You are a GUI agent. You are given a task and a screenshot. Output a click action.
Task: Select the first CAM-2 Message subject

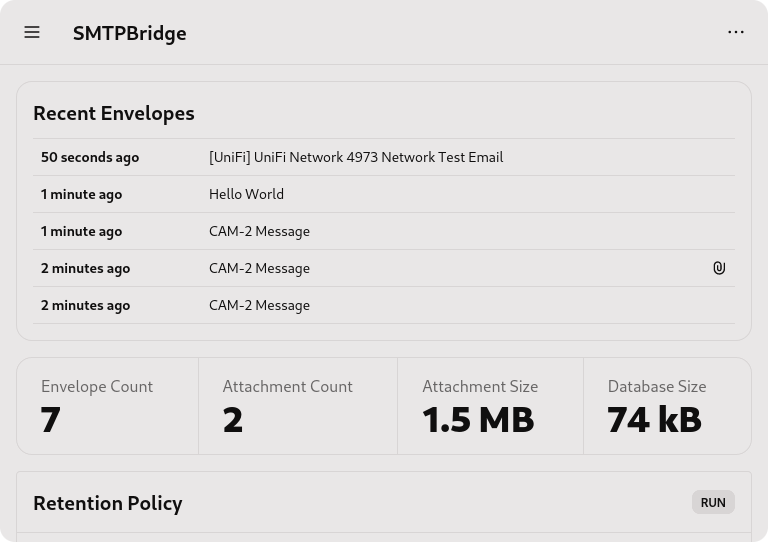coord(259,231)
